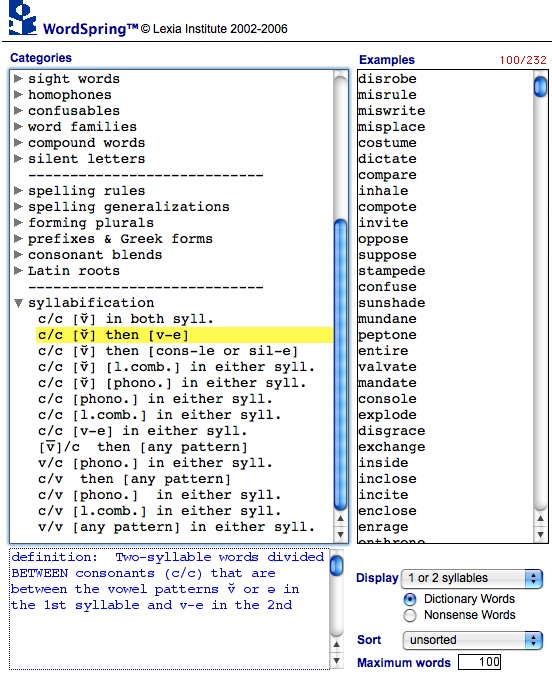Select the example word 'mundane'

(x=387, y=319)
